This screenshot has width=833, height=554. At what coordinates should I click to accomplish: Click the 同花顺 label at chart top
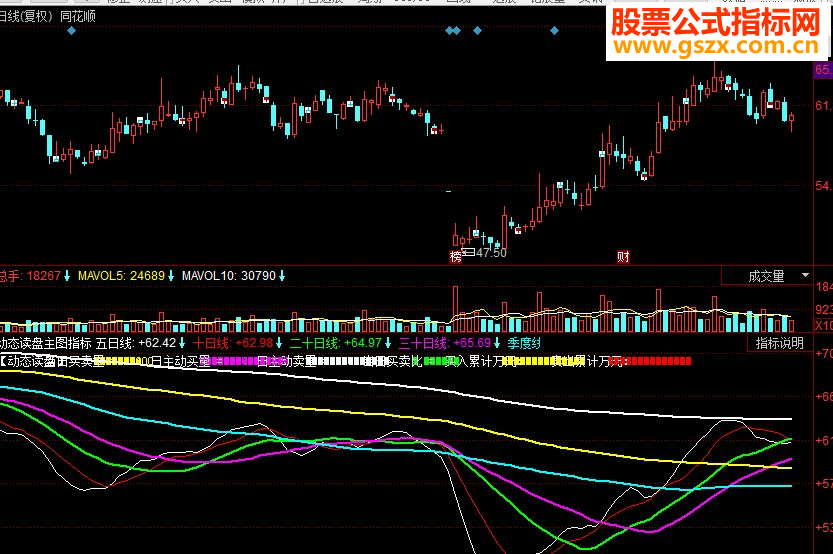coord(78,16)
